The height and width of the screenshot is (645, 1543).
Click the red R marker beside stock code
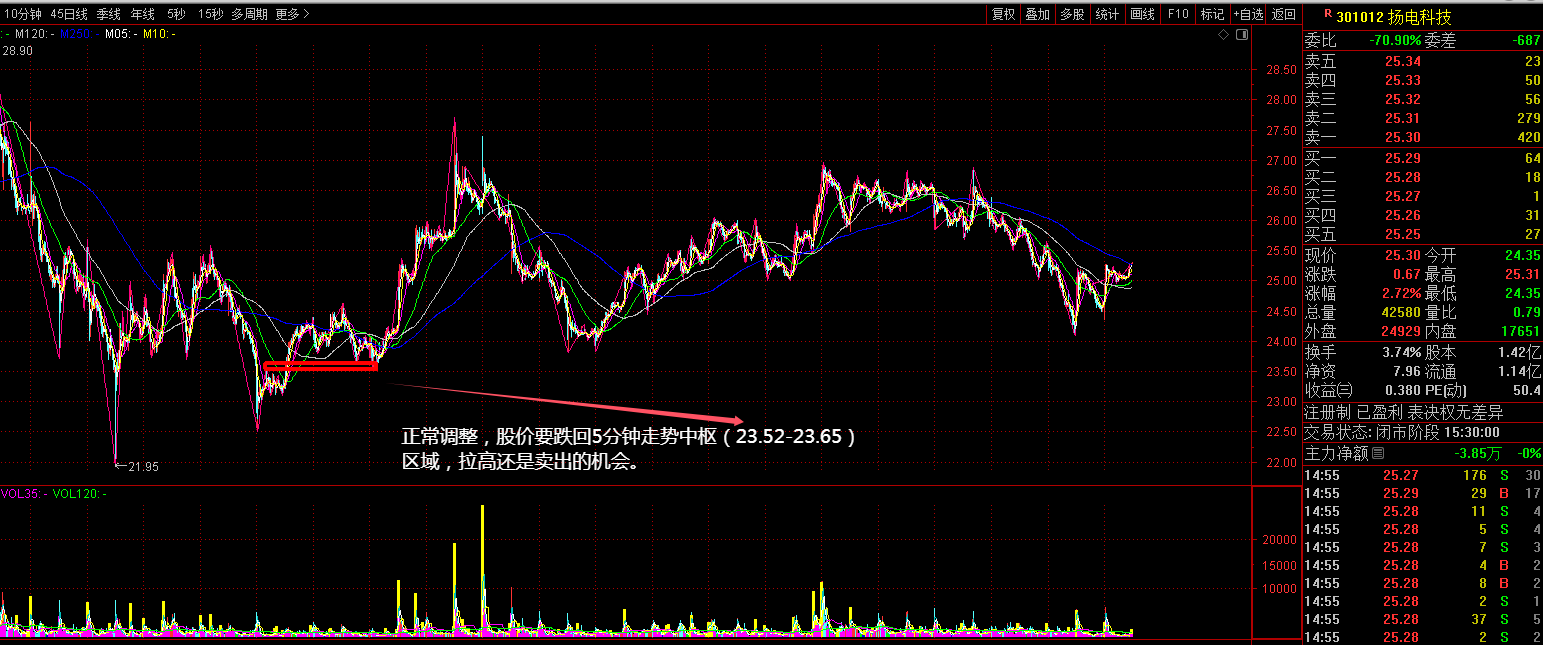(x=1328, y=15)
